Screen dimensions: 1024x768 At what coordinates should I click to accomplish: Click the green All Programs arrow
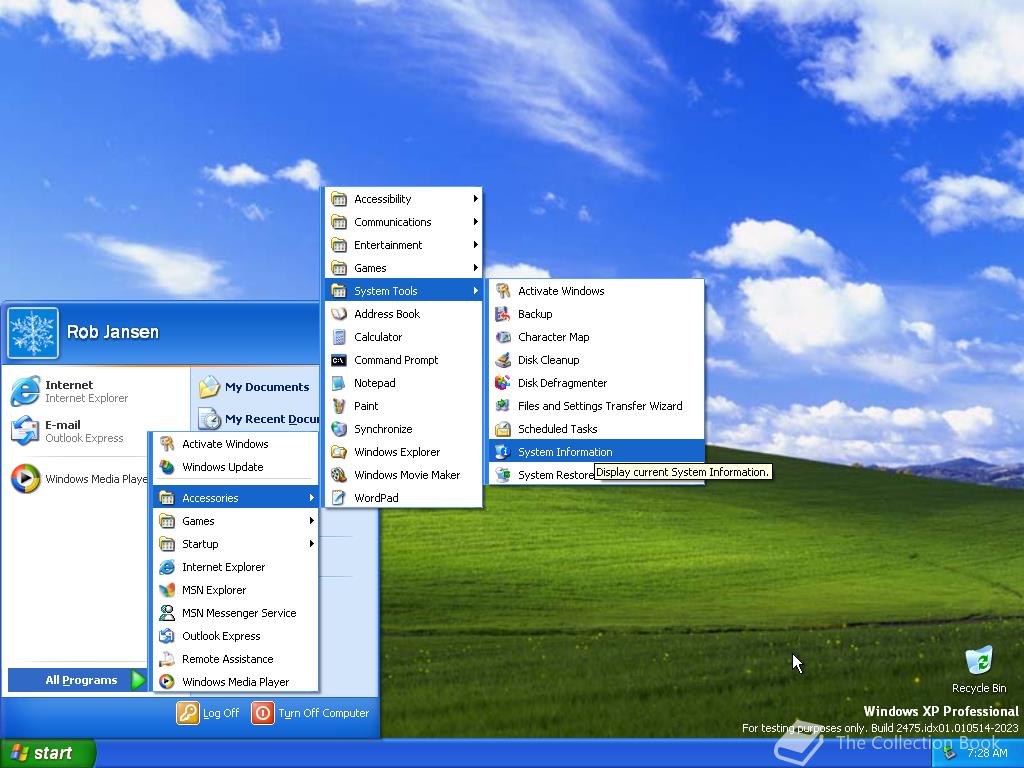coord(138,680)
